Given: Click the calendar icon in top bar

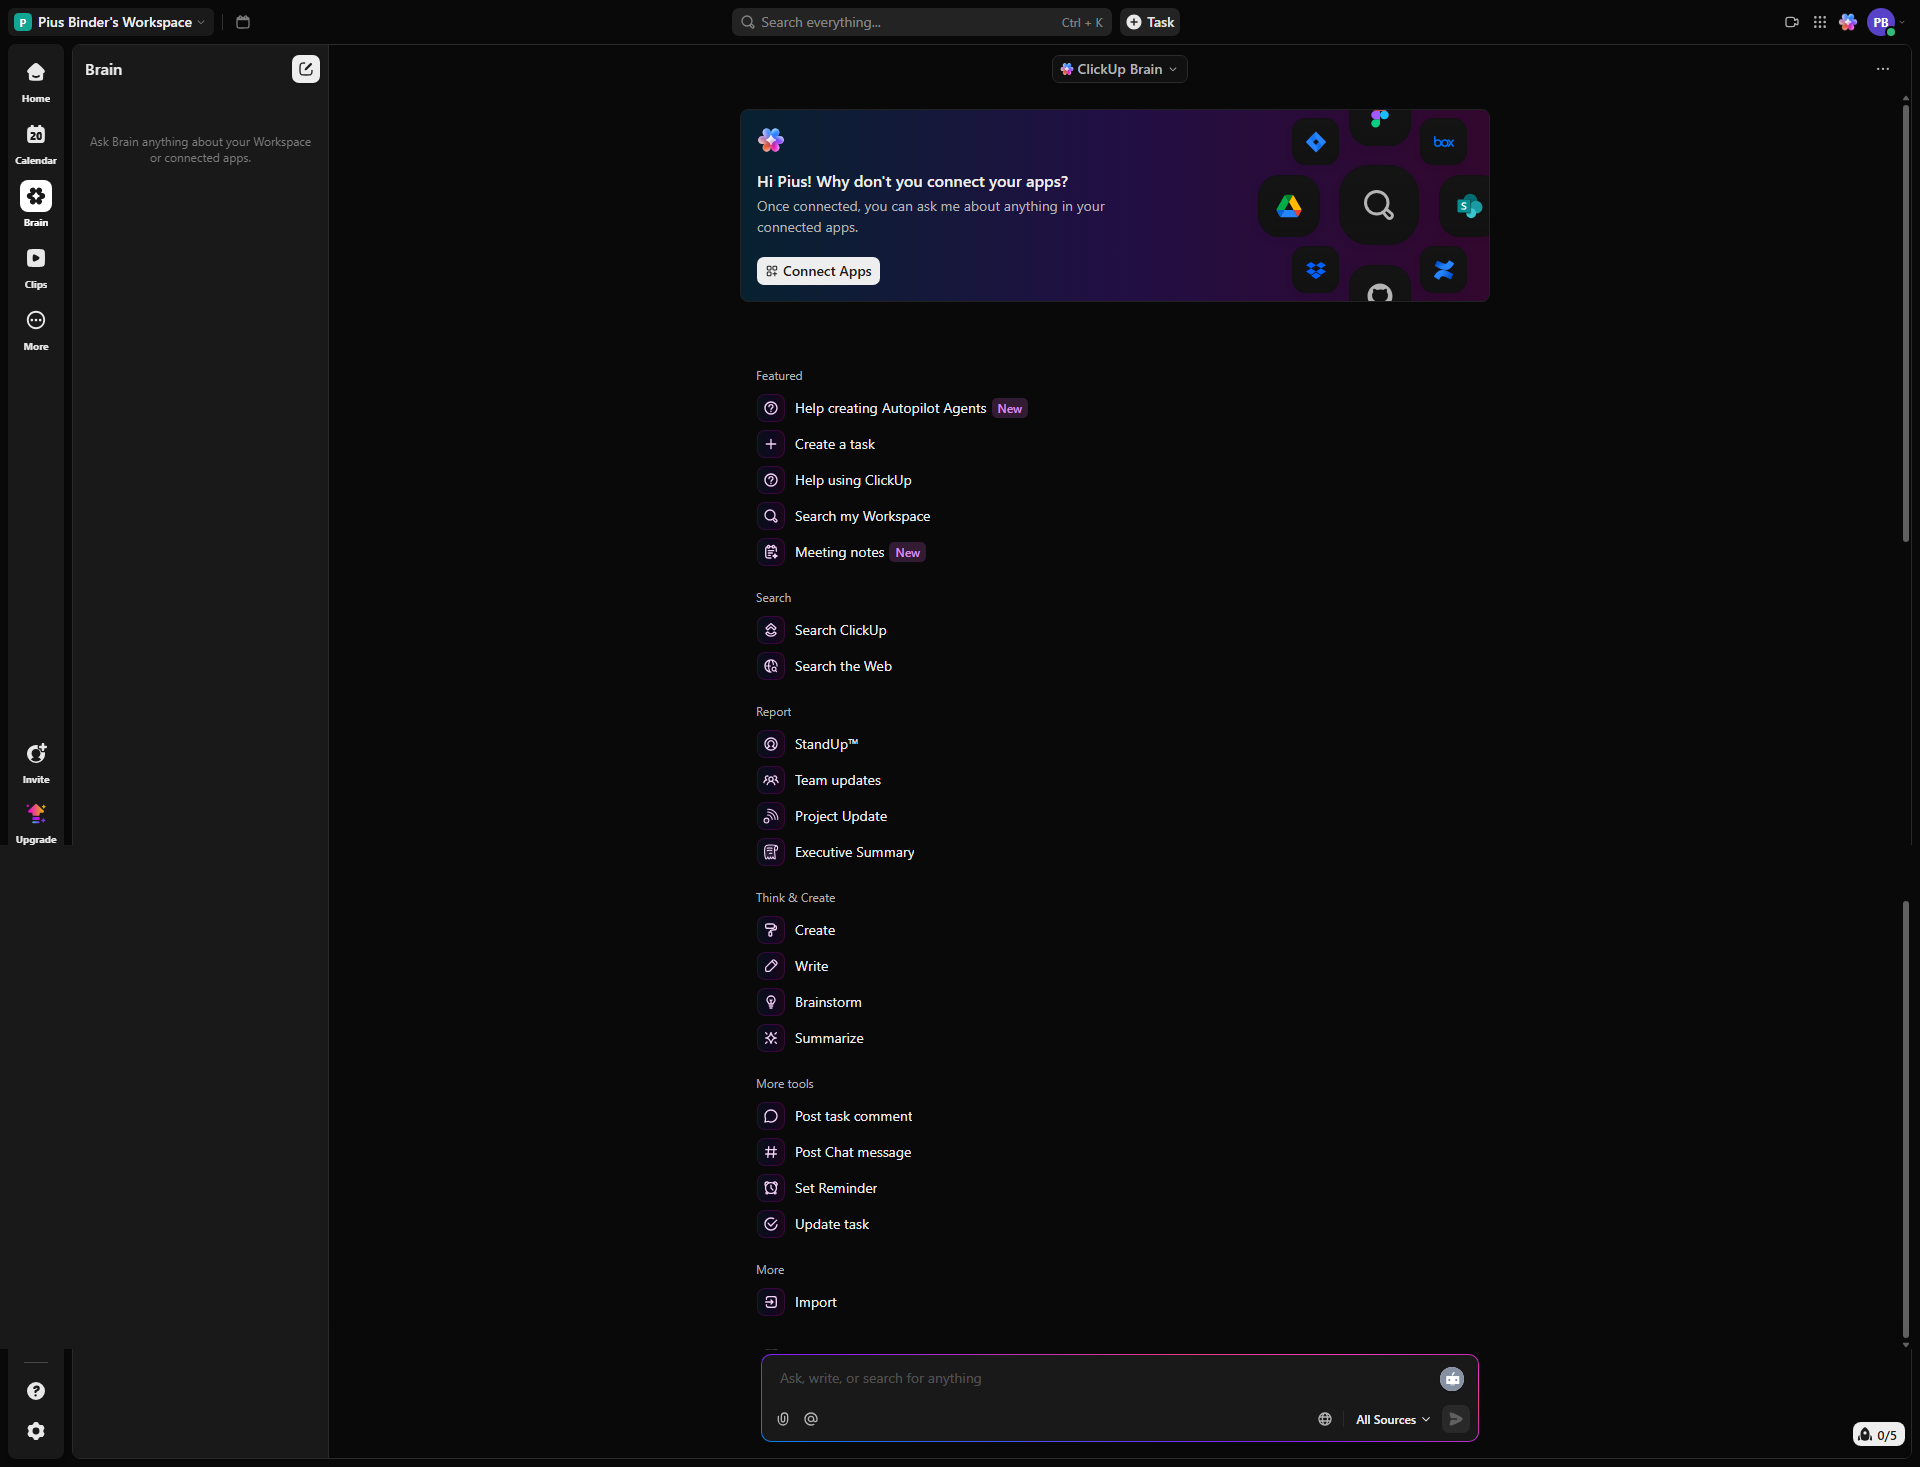Looking at the screenshot, I should [243, 22].
